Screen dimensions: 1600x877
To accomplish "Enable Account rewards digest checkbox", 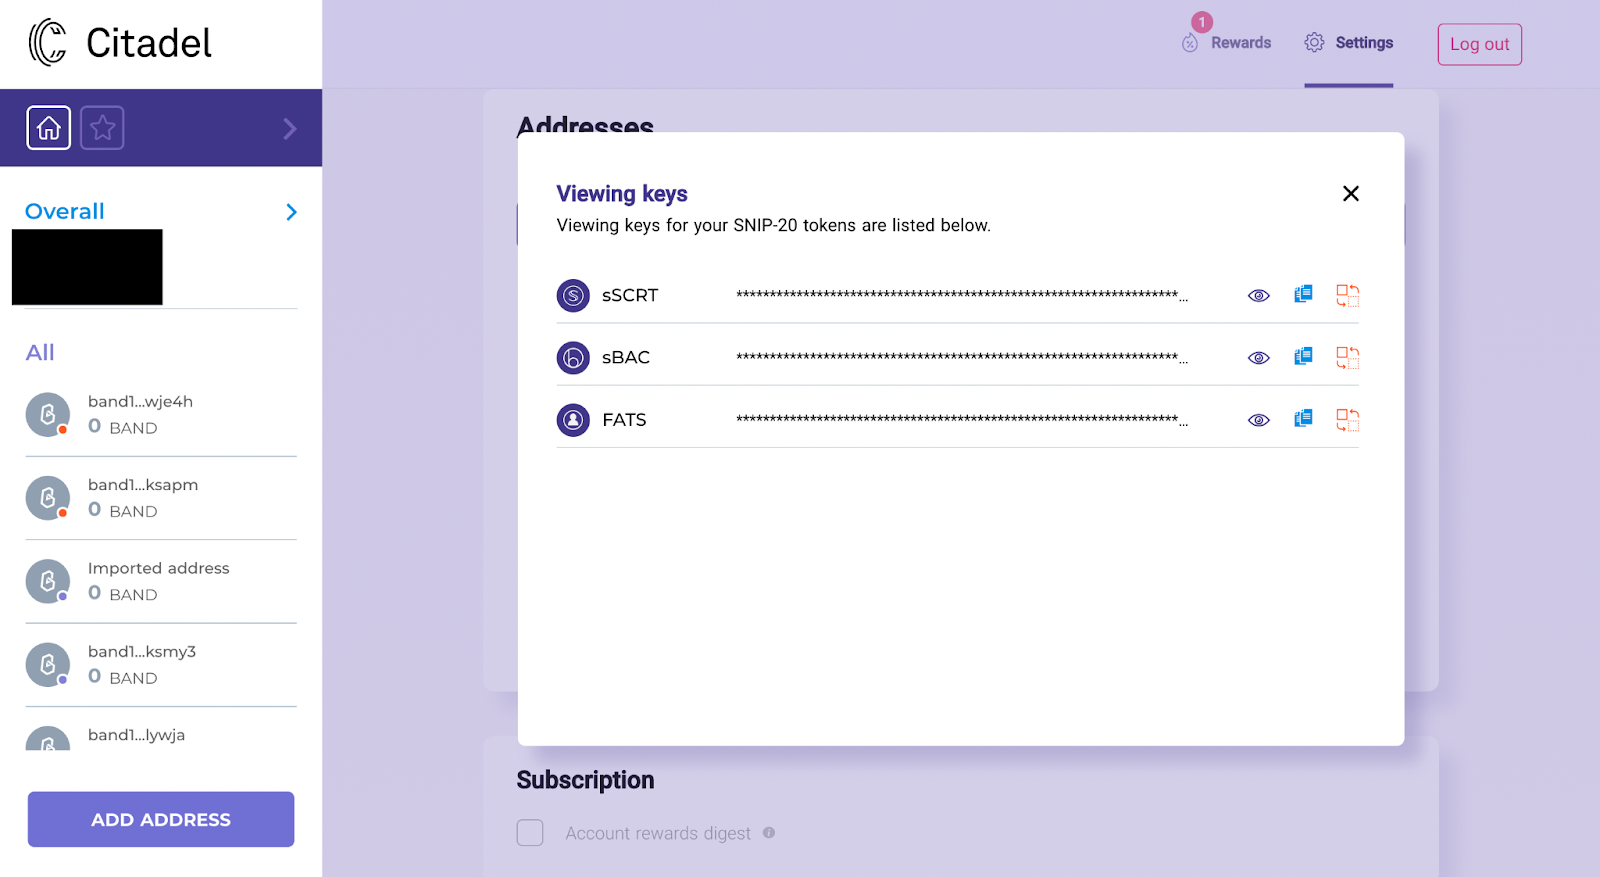I will 530,833.
